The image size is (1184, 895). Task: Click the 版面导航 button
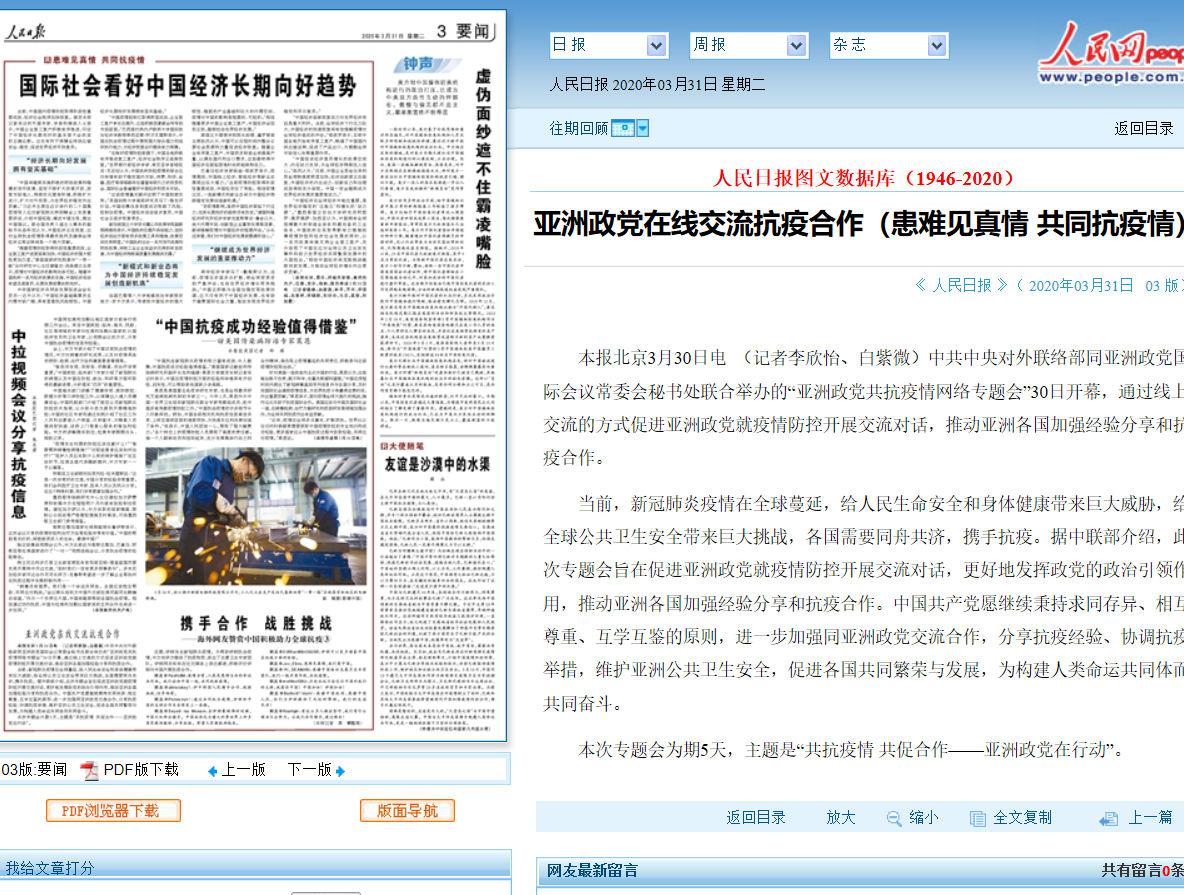[x=408, y=810]
